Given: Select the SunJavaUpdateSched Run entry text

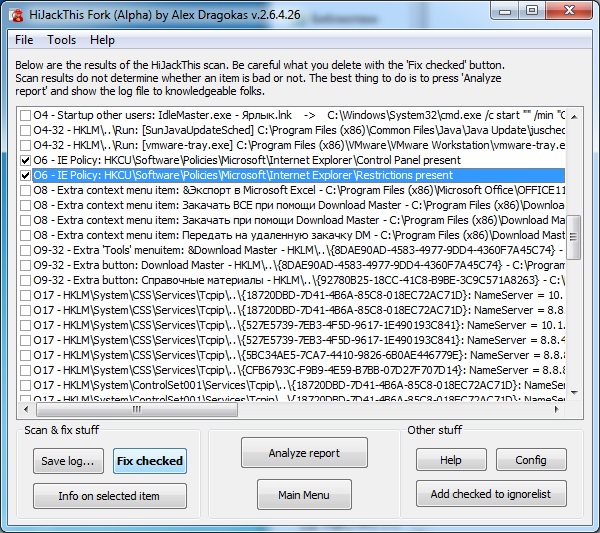Looking at the screenshot, I should point(299,130).
